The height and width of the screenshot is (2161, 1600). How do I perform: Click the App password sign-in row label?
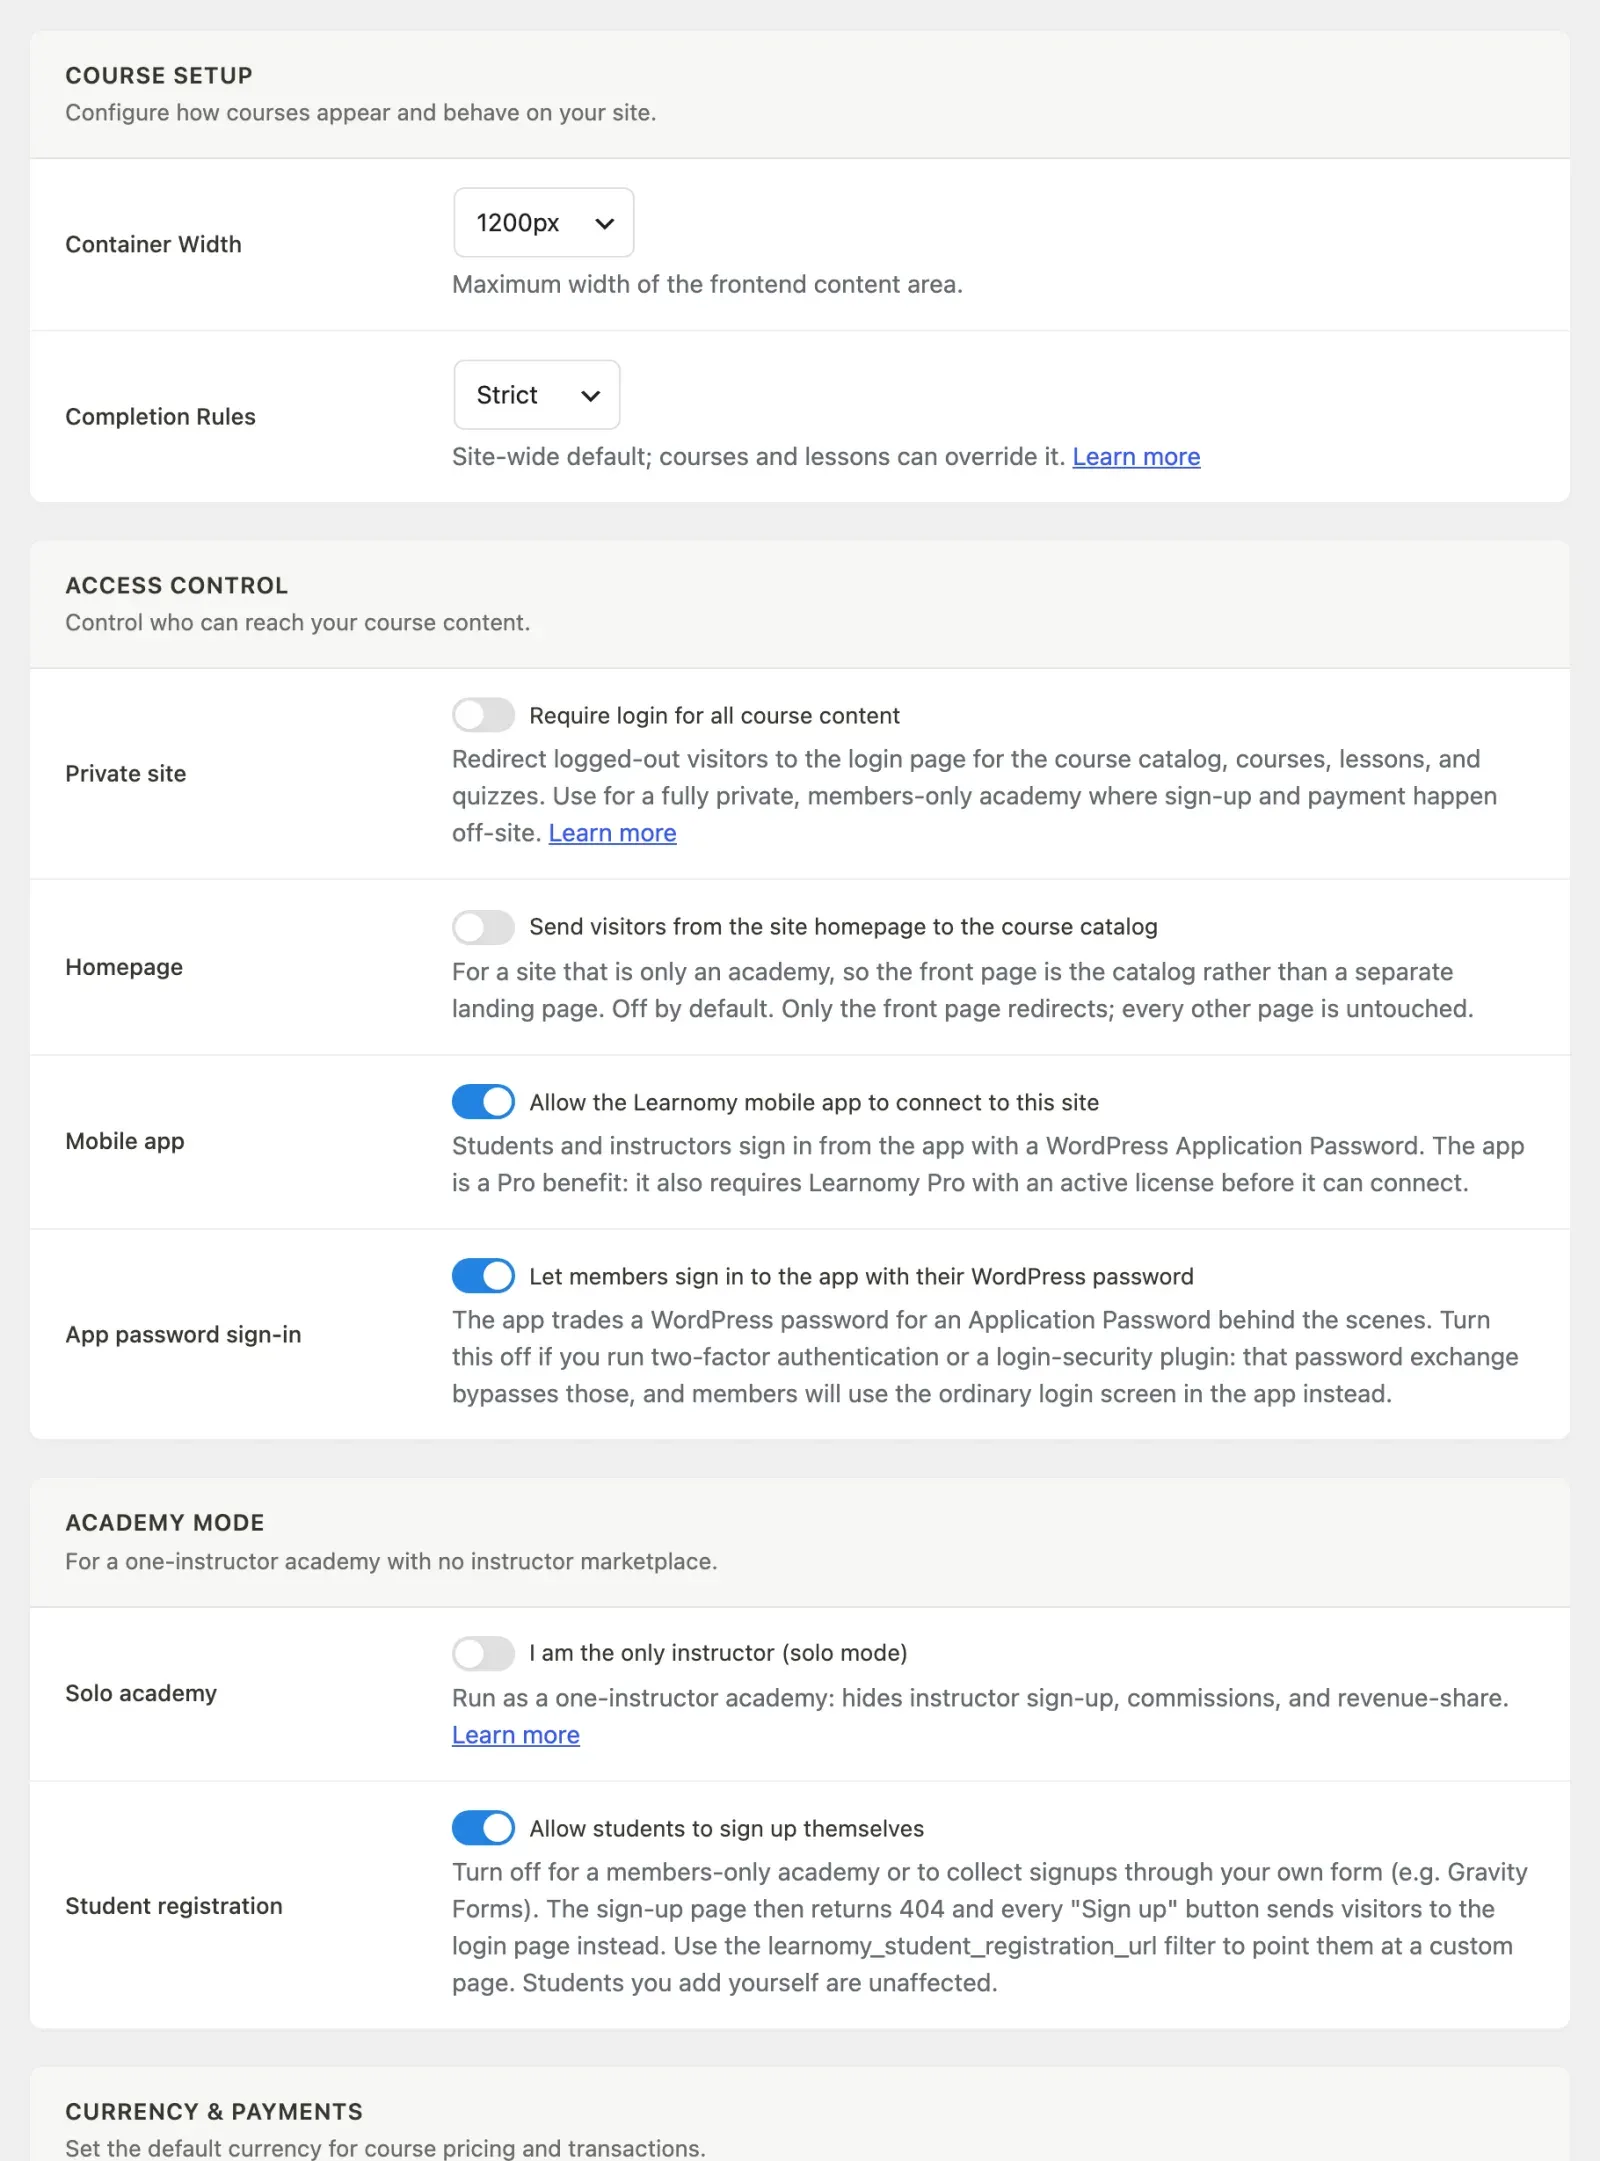click(x=183, y=1334)
